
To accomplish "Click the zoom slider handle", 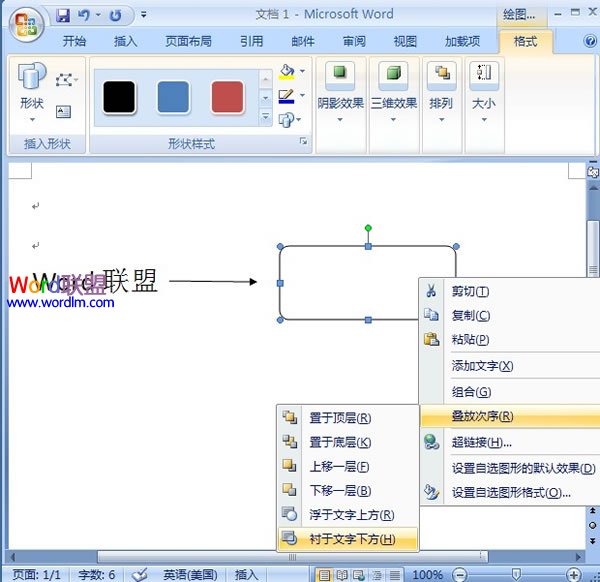I will (516, 574).
